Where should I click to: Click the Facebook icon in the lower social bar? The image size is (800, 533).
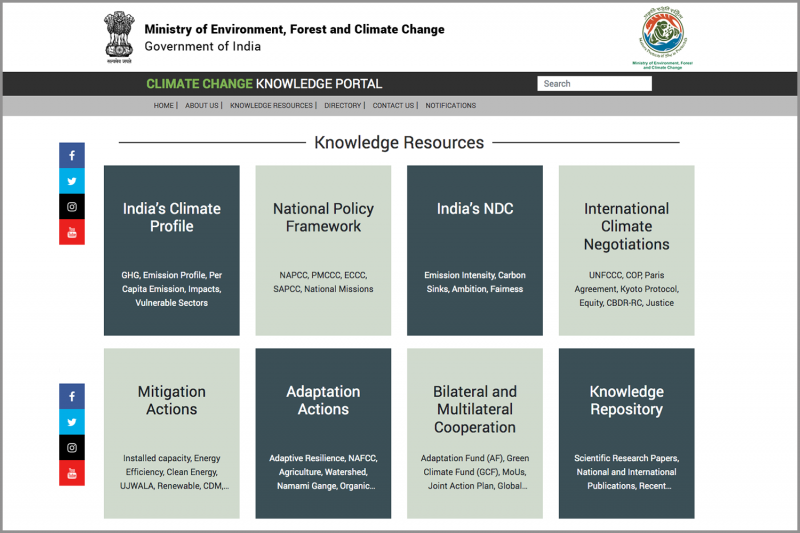[x=72, y=396]
